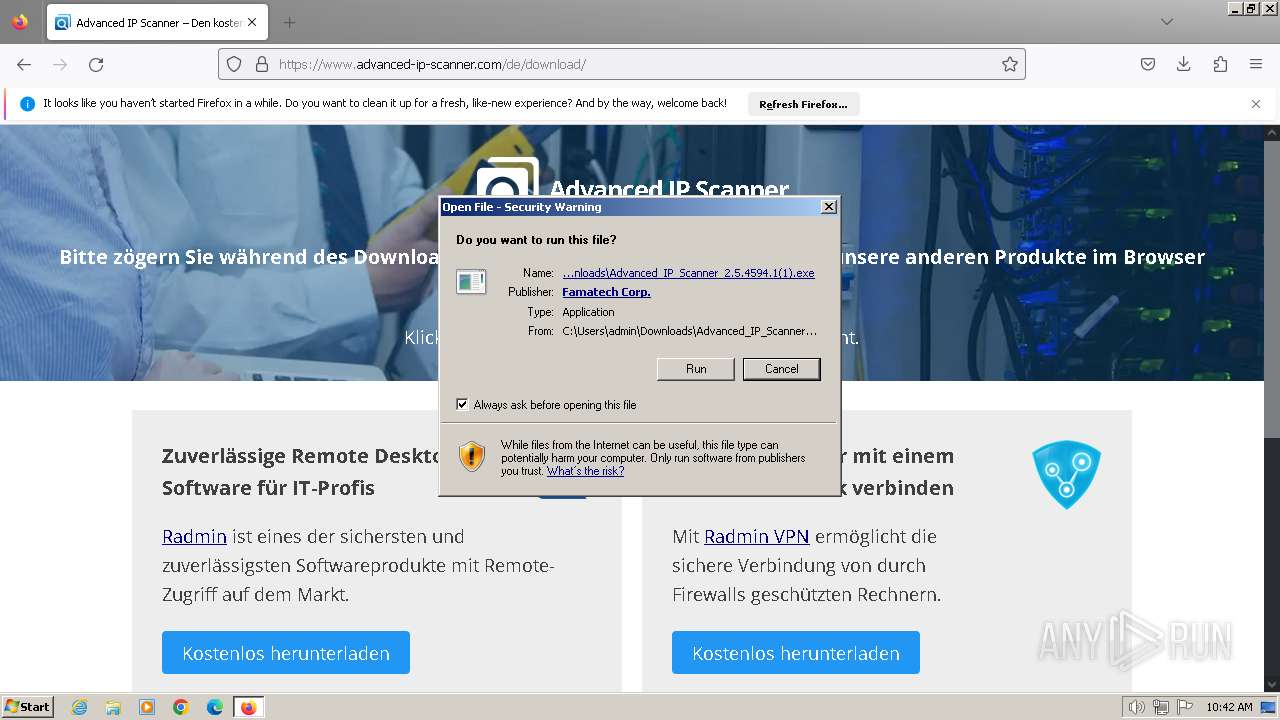Click the Advanced IP Scanner page logo
This screenshot has height=720, width=1280.
tap(507, 178)
